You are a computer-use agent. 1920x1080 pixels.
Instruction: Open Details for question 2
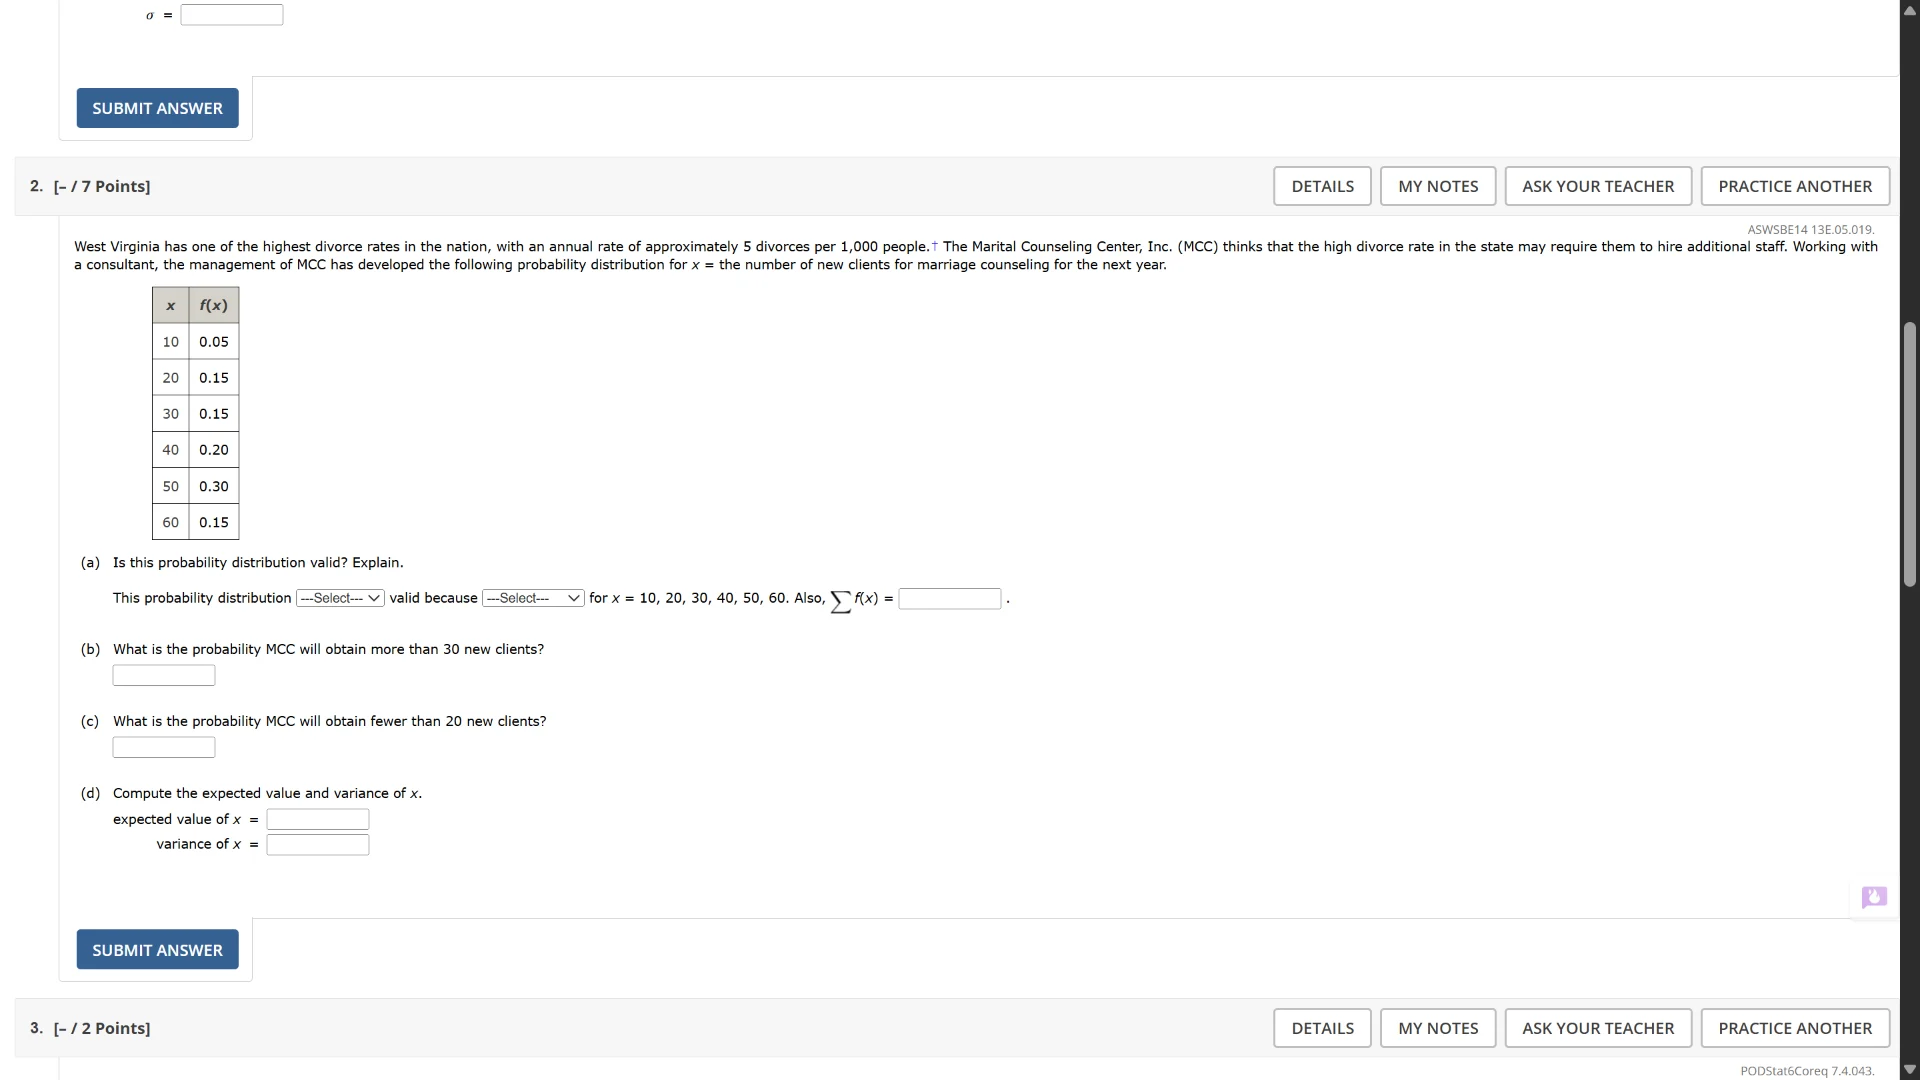(1322, 186)
